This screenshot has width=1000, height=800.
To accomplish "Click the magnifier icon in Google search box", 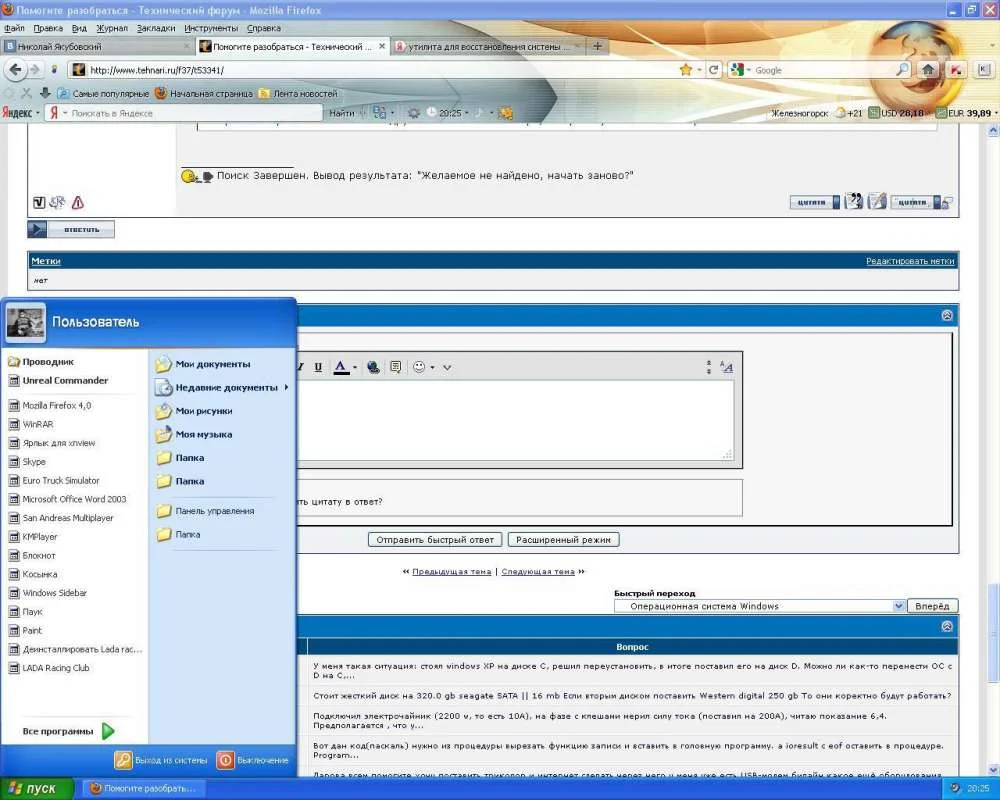I will coord(902,70).
